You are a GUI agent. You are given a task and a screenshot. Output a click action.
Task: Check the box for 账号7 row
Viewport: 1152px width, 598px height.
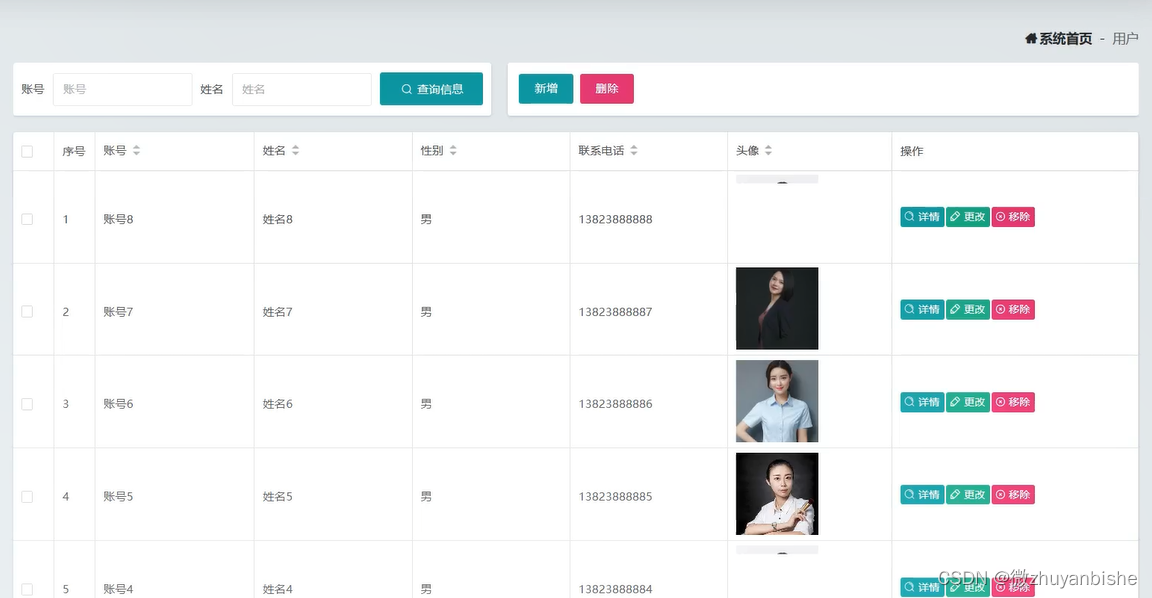coord(27,311)
